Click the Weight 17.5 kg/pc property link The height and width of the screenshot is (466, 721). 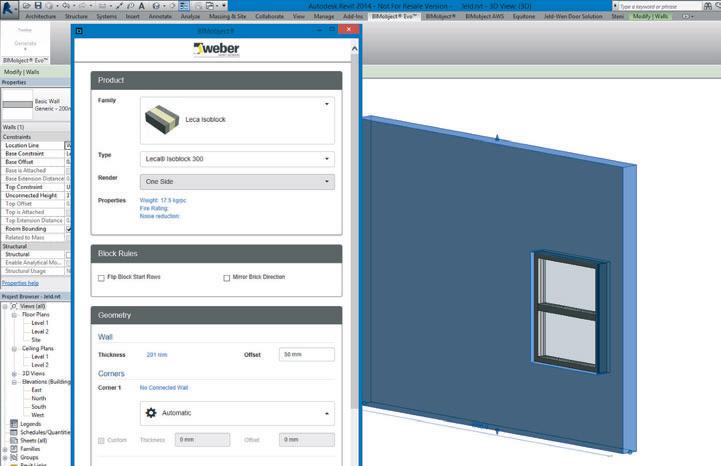pos(163,201)
